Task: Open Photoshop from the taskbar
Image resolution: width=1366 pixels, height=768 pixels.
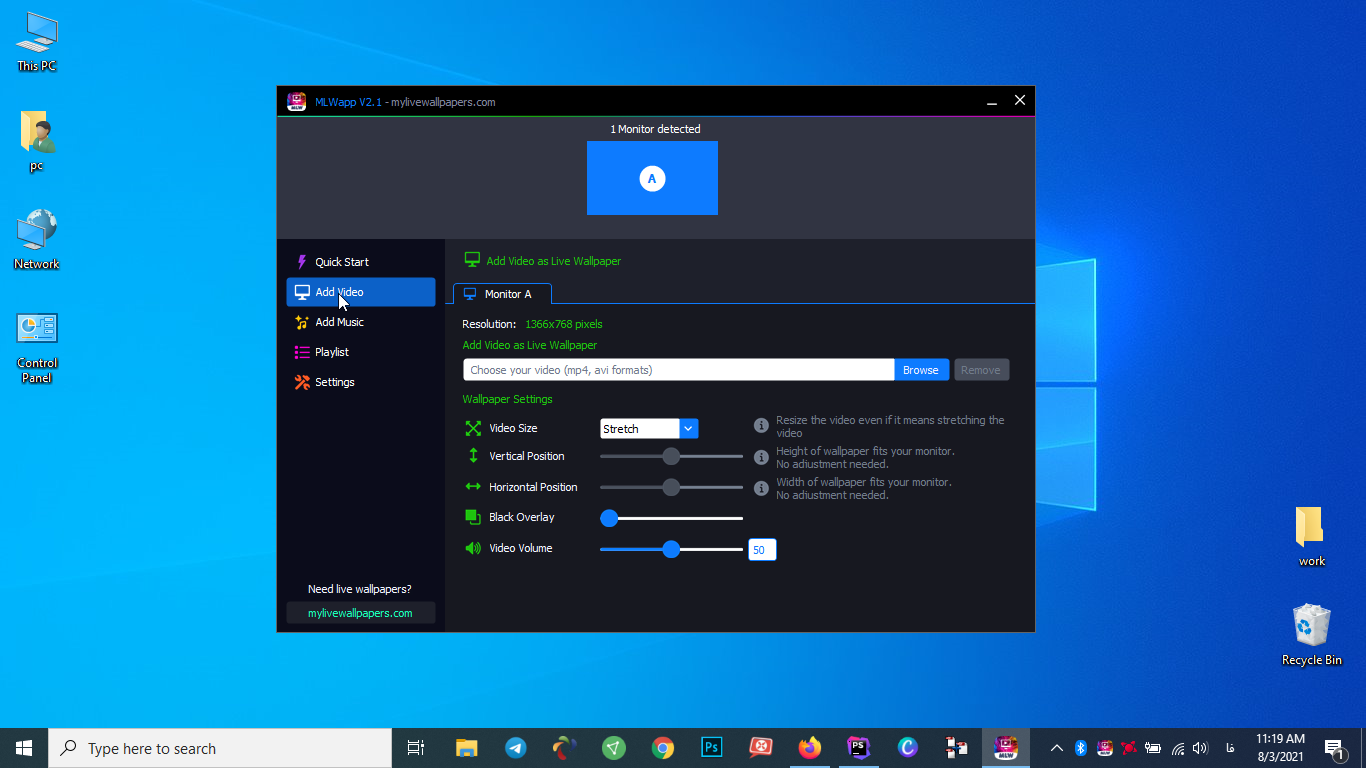Action: tap(712, 748)
